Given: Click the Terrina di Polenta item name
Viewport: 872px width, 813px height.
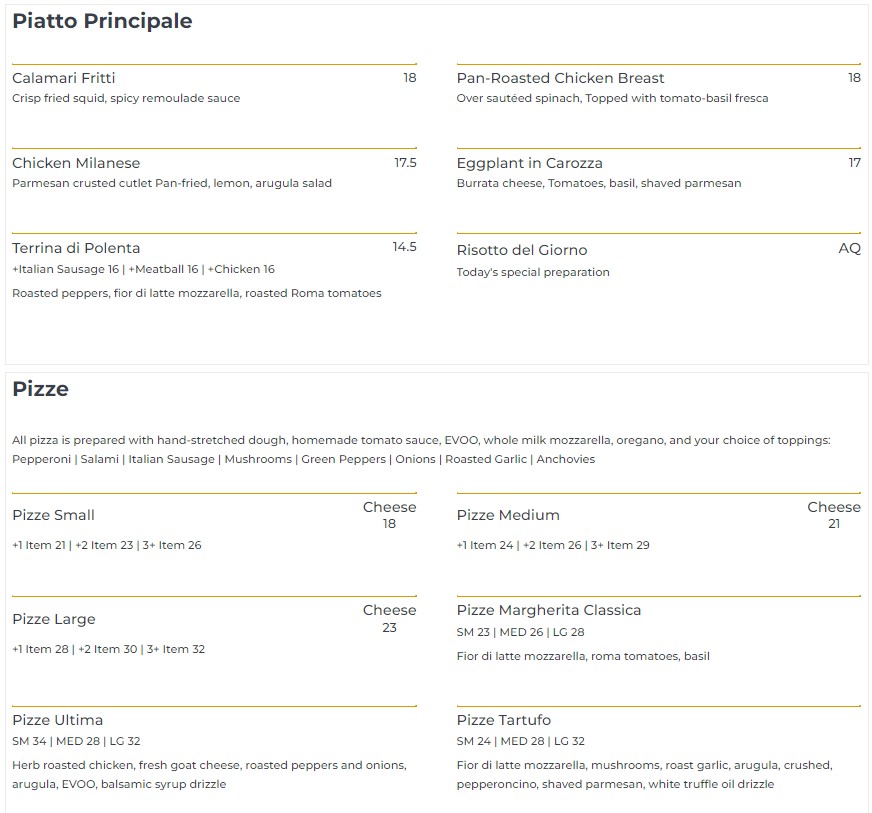Looking at the screenshot, I should point(76,248).
